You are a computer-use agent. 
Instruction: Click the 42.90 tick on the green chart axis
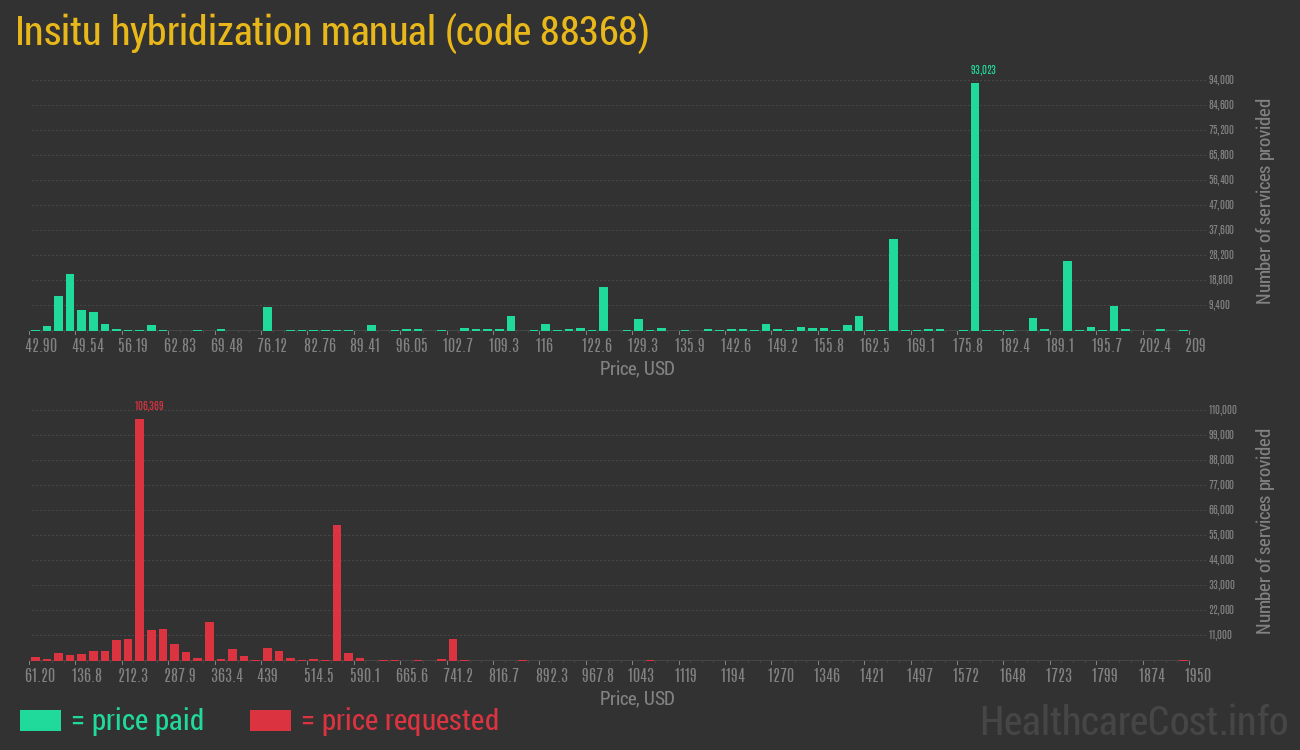coord(42,346)
